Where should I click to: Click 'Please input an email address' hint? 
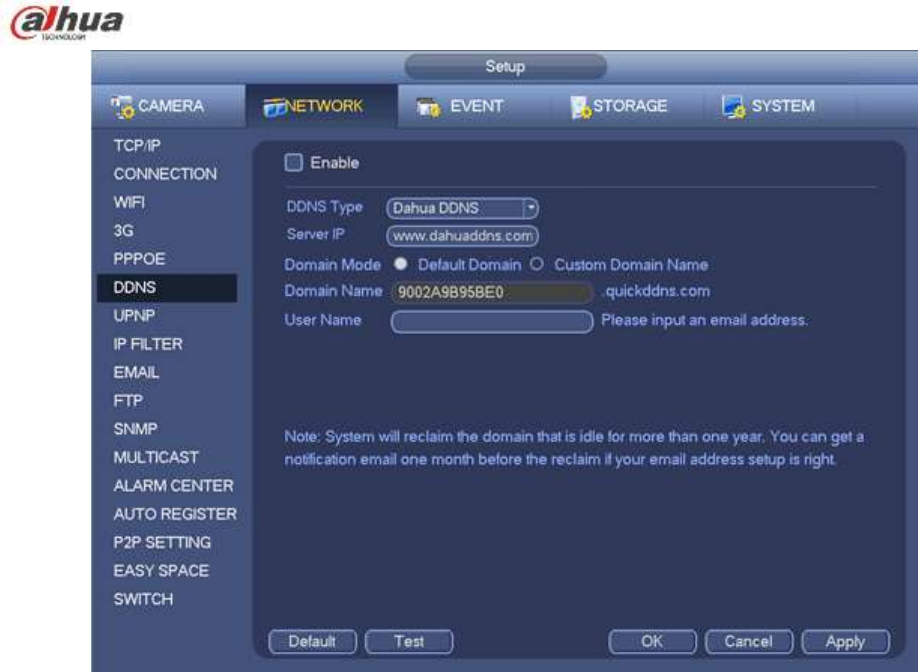click(x=705, y=320)
